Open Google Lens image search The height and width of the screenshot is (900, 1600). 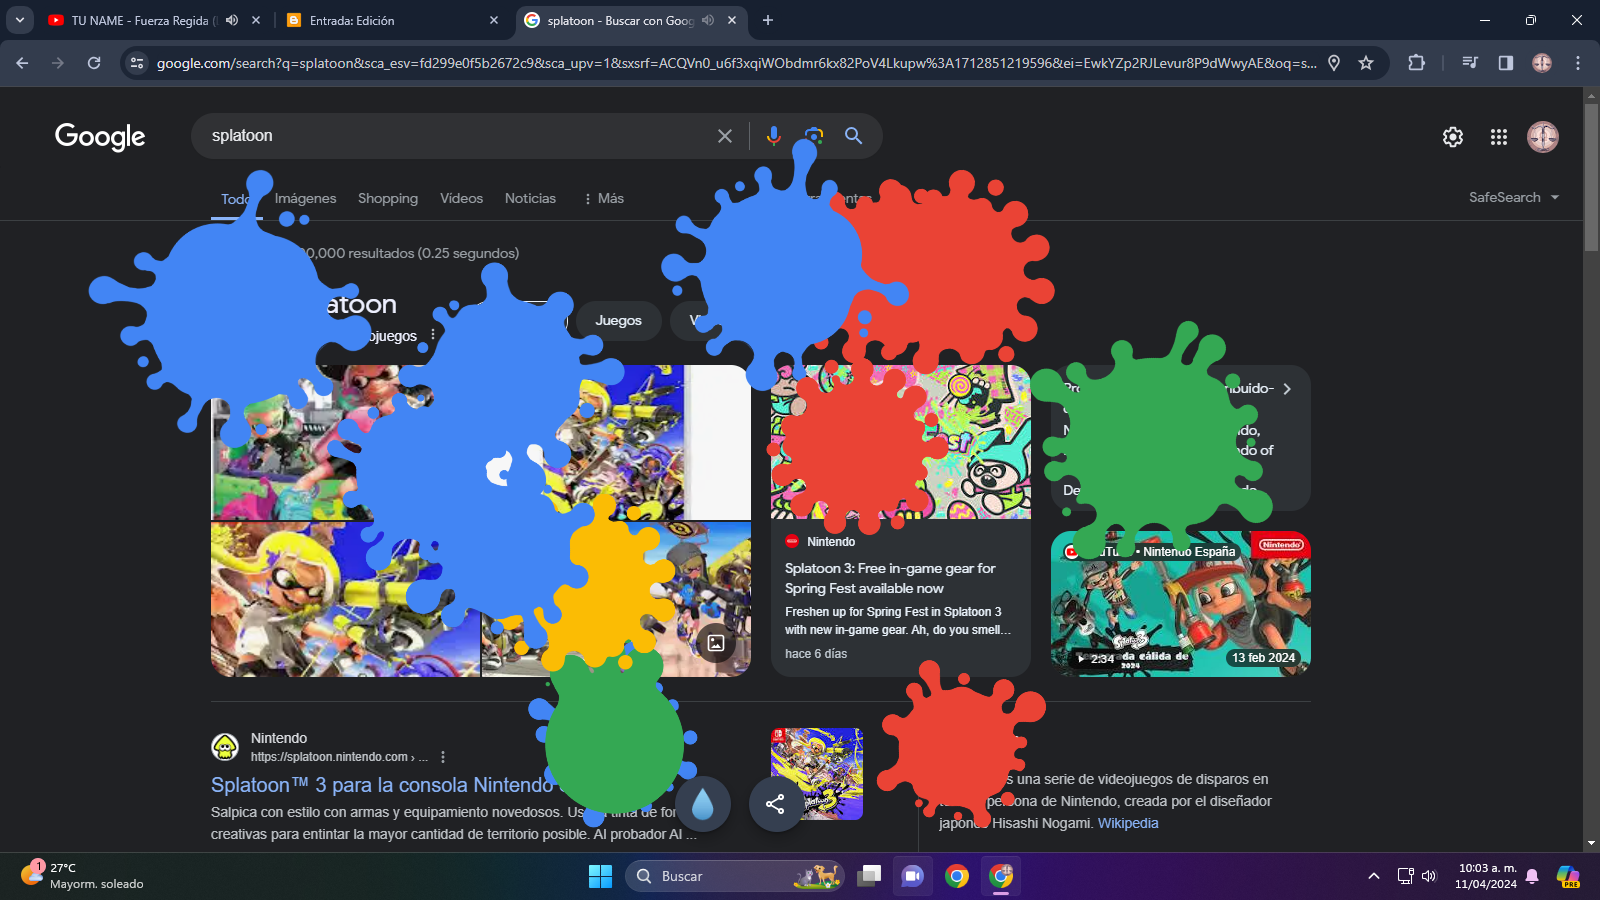(814, 136)
